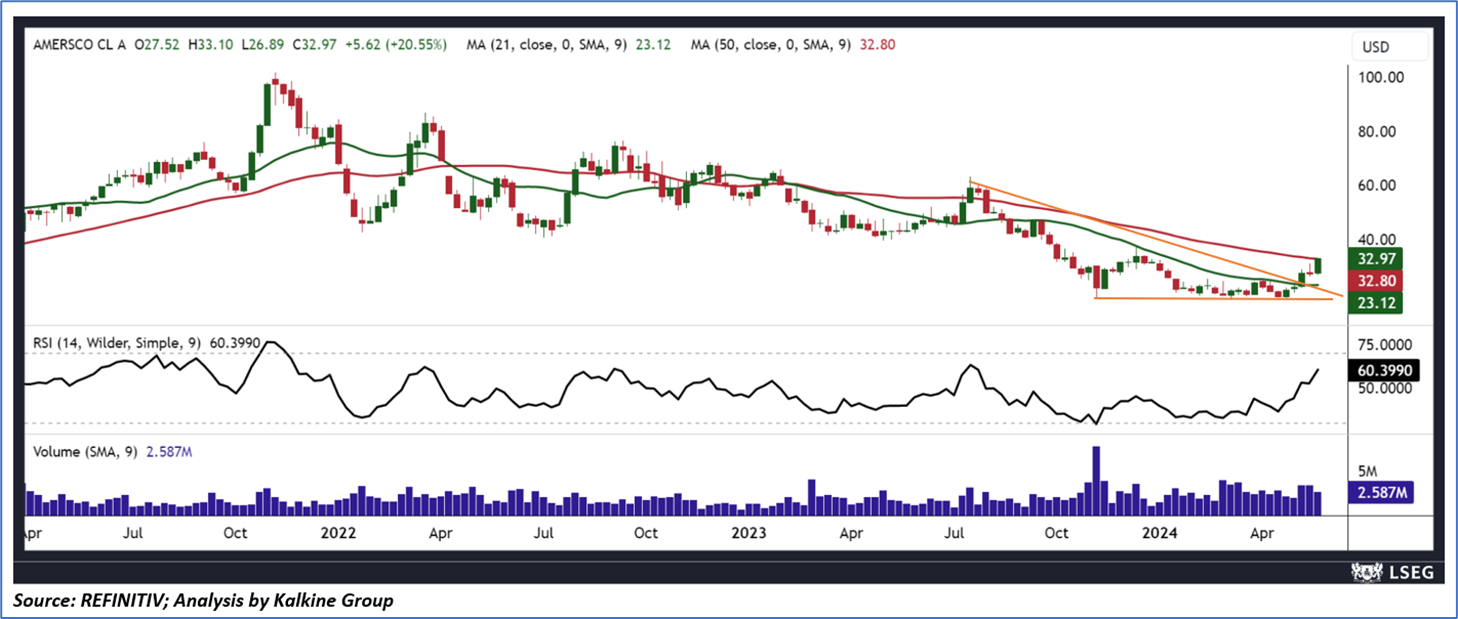1458x619 pixels.
Task: Click the tallest volume bar spike
Action: point(1096,480)
